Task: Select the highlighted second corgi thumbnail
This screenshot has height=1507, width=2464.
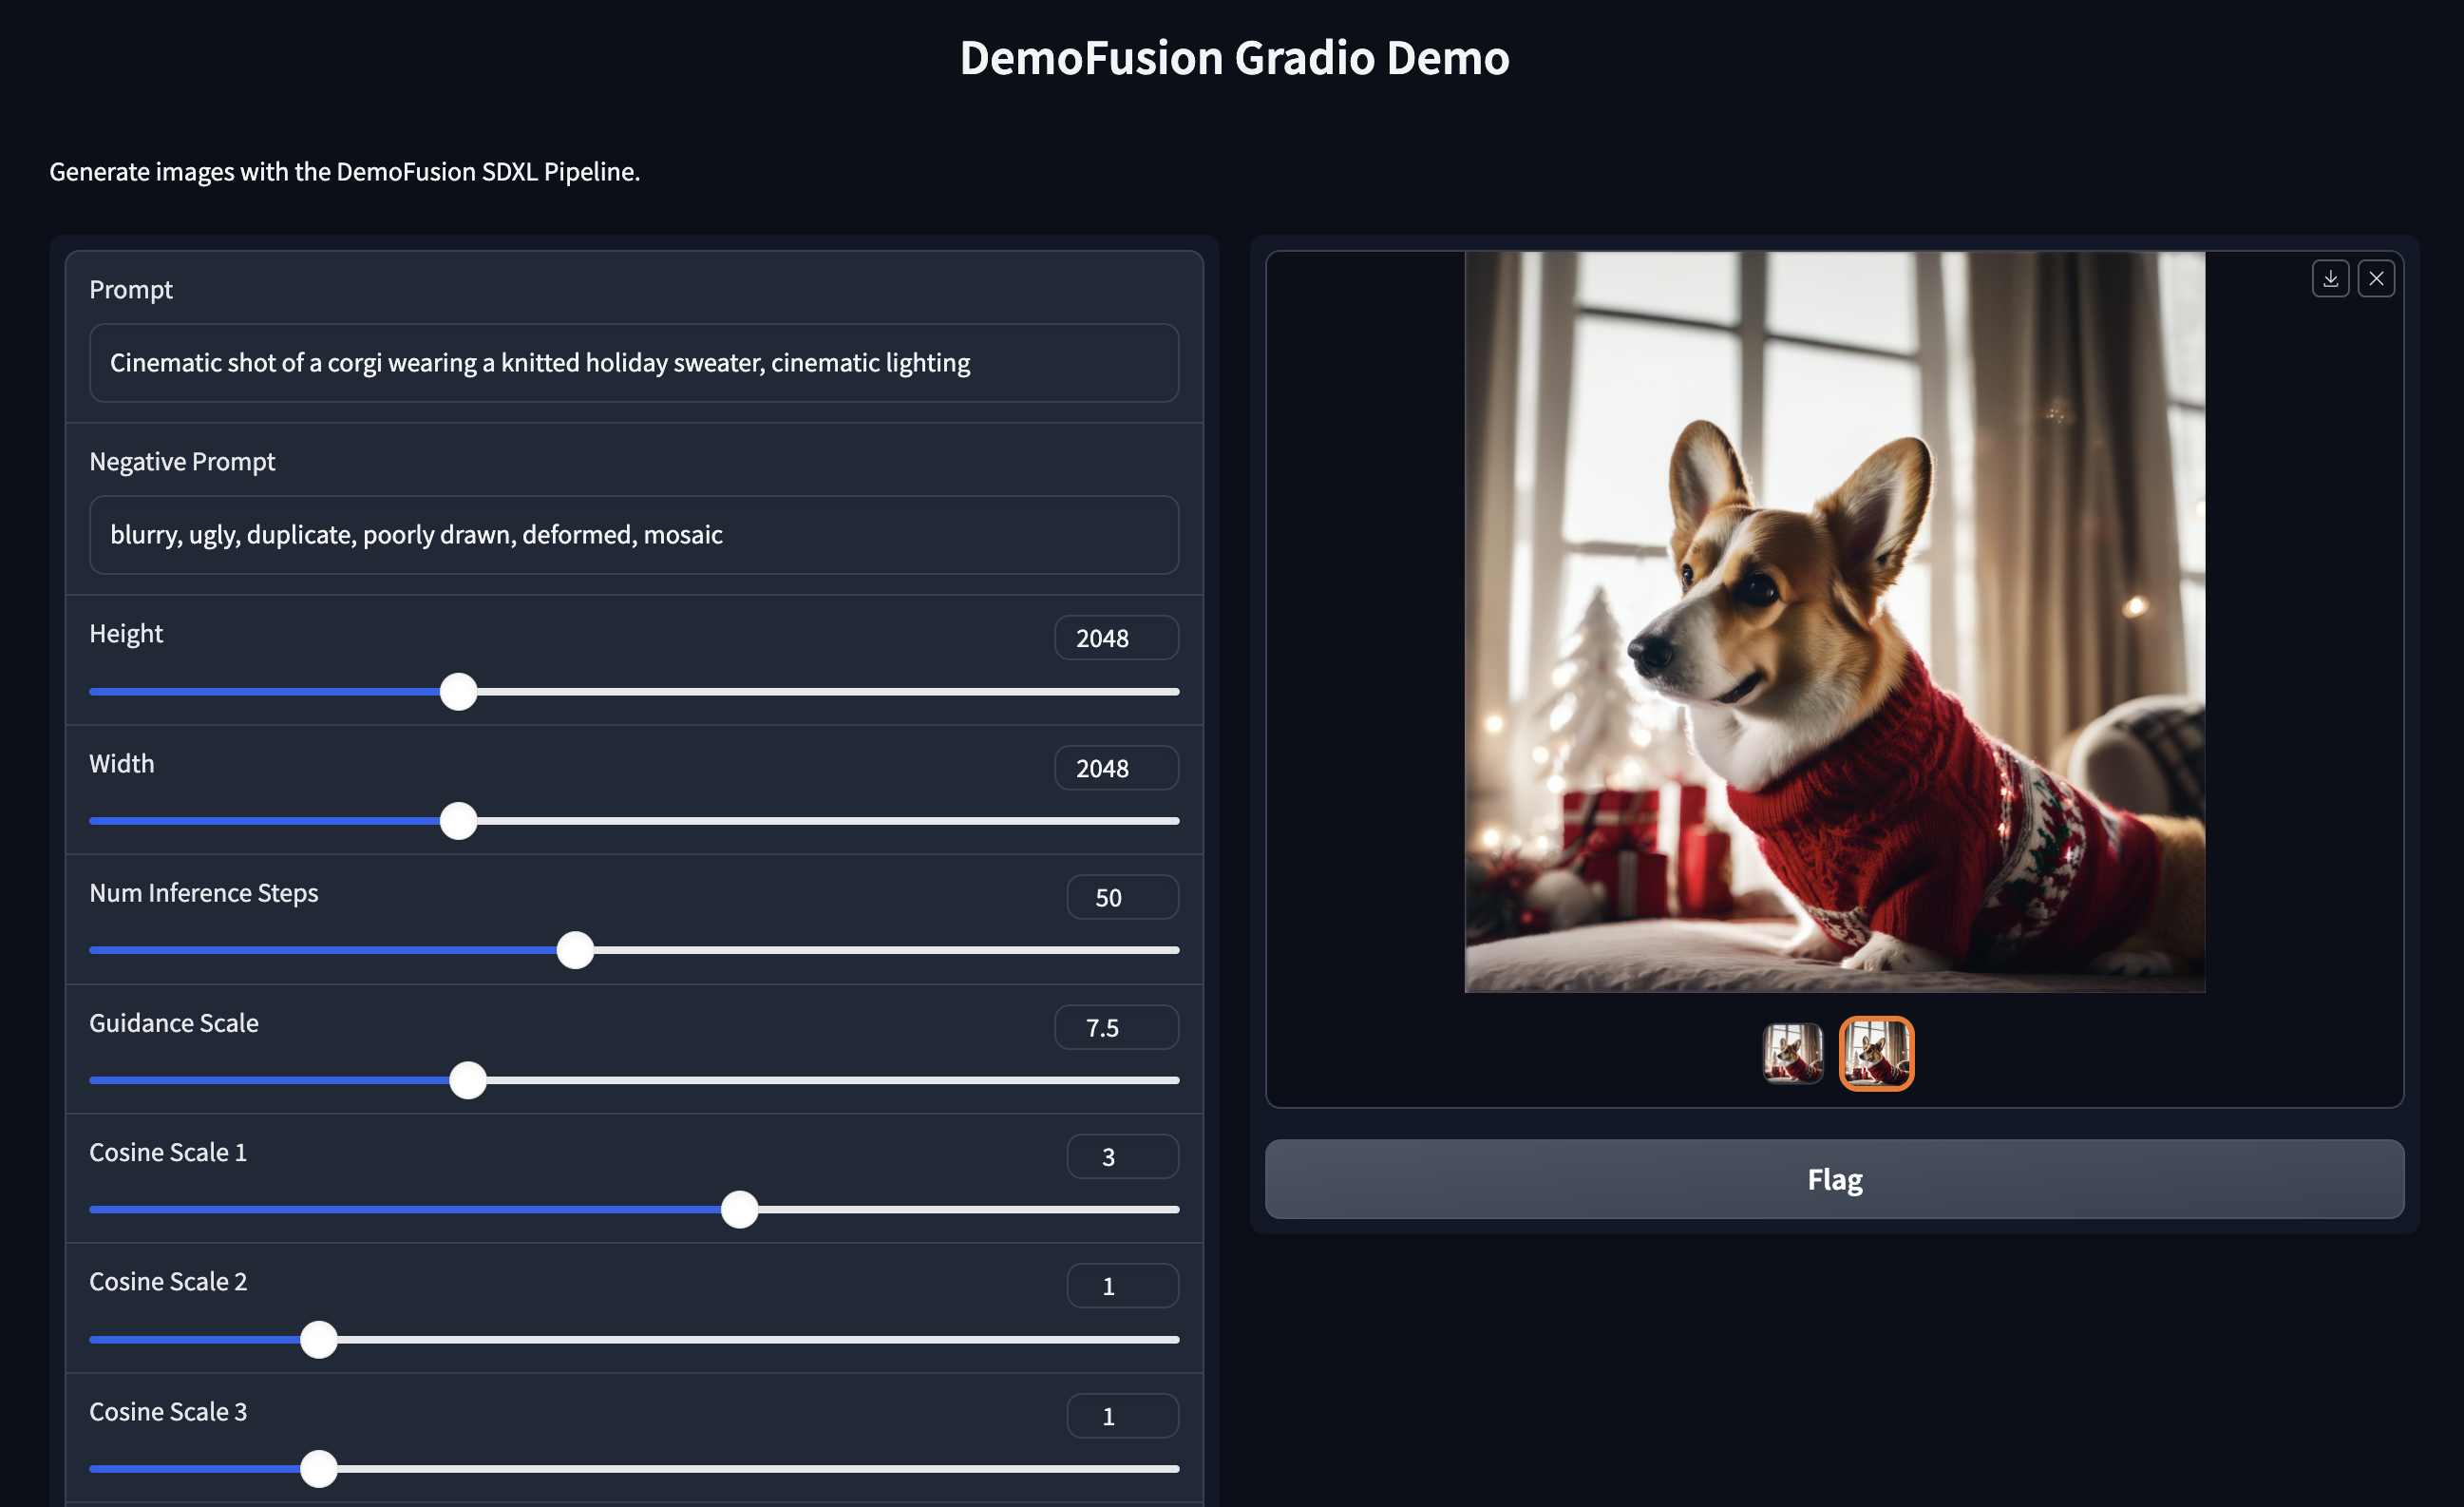Action: [1876, 1053]
